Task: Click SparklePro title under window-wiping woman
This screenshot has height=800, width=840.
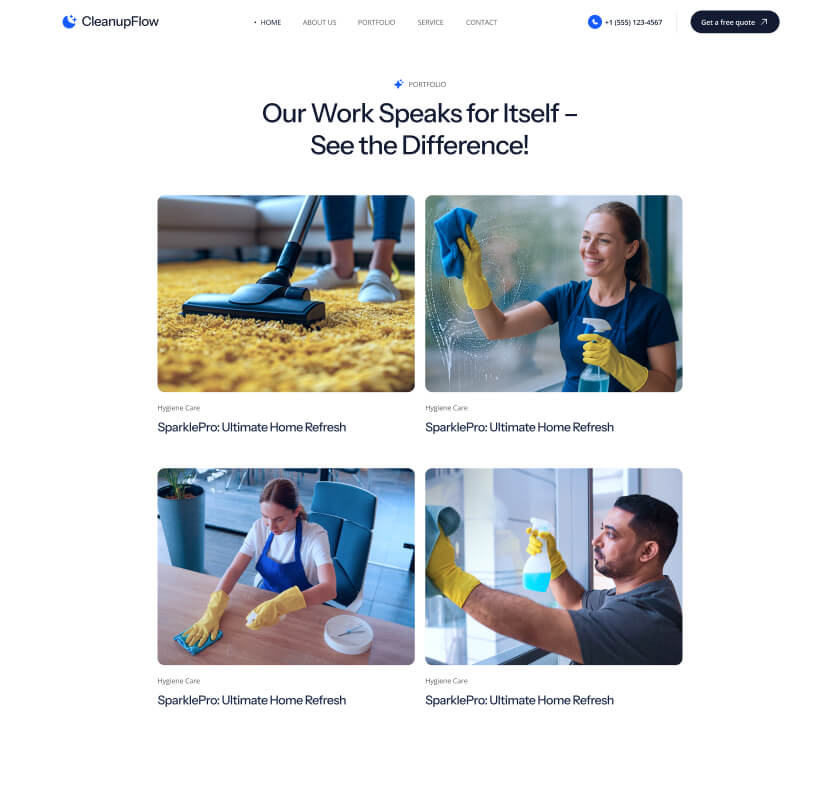Action: tap(519, 427)
